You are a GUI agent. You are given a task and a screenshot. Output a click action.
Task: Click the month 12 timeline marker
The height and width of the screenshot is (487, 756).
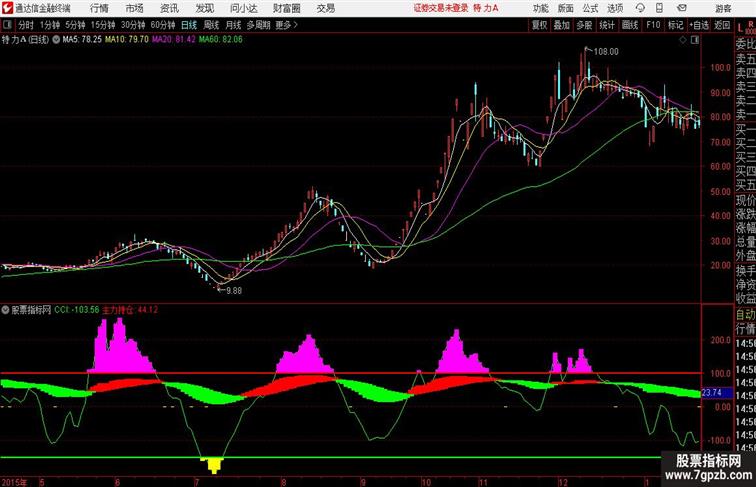(563, 482)
